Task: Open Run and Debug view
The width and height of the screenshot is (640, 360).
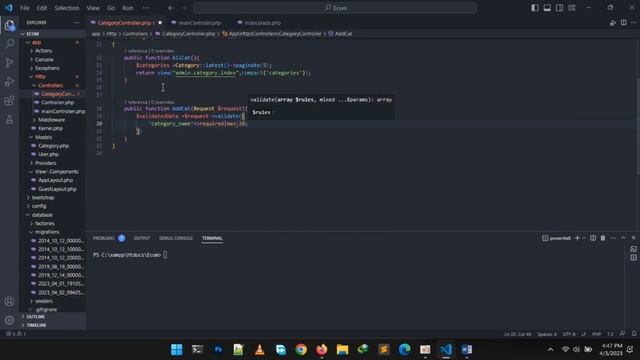Action: pyautogui.click(x=9, y=82)
